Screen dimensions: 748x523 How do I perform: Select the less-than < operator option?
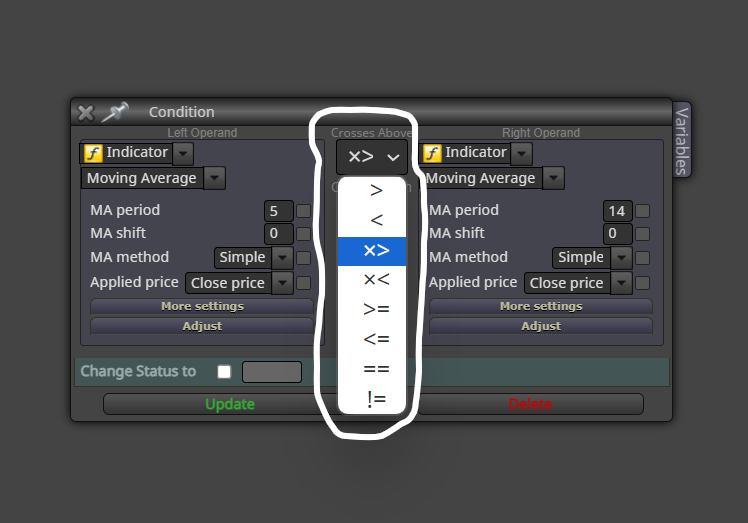click(372, 221)
